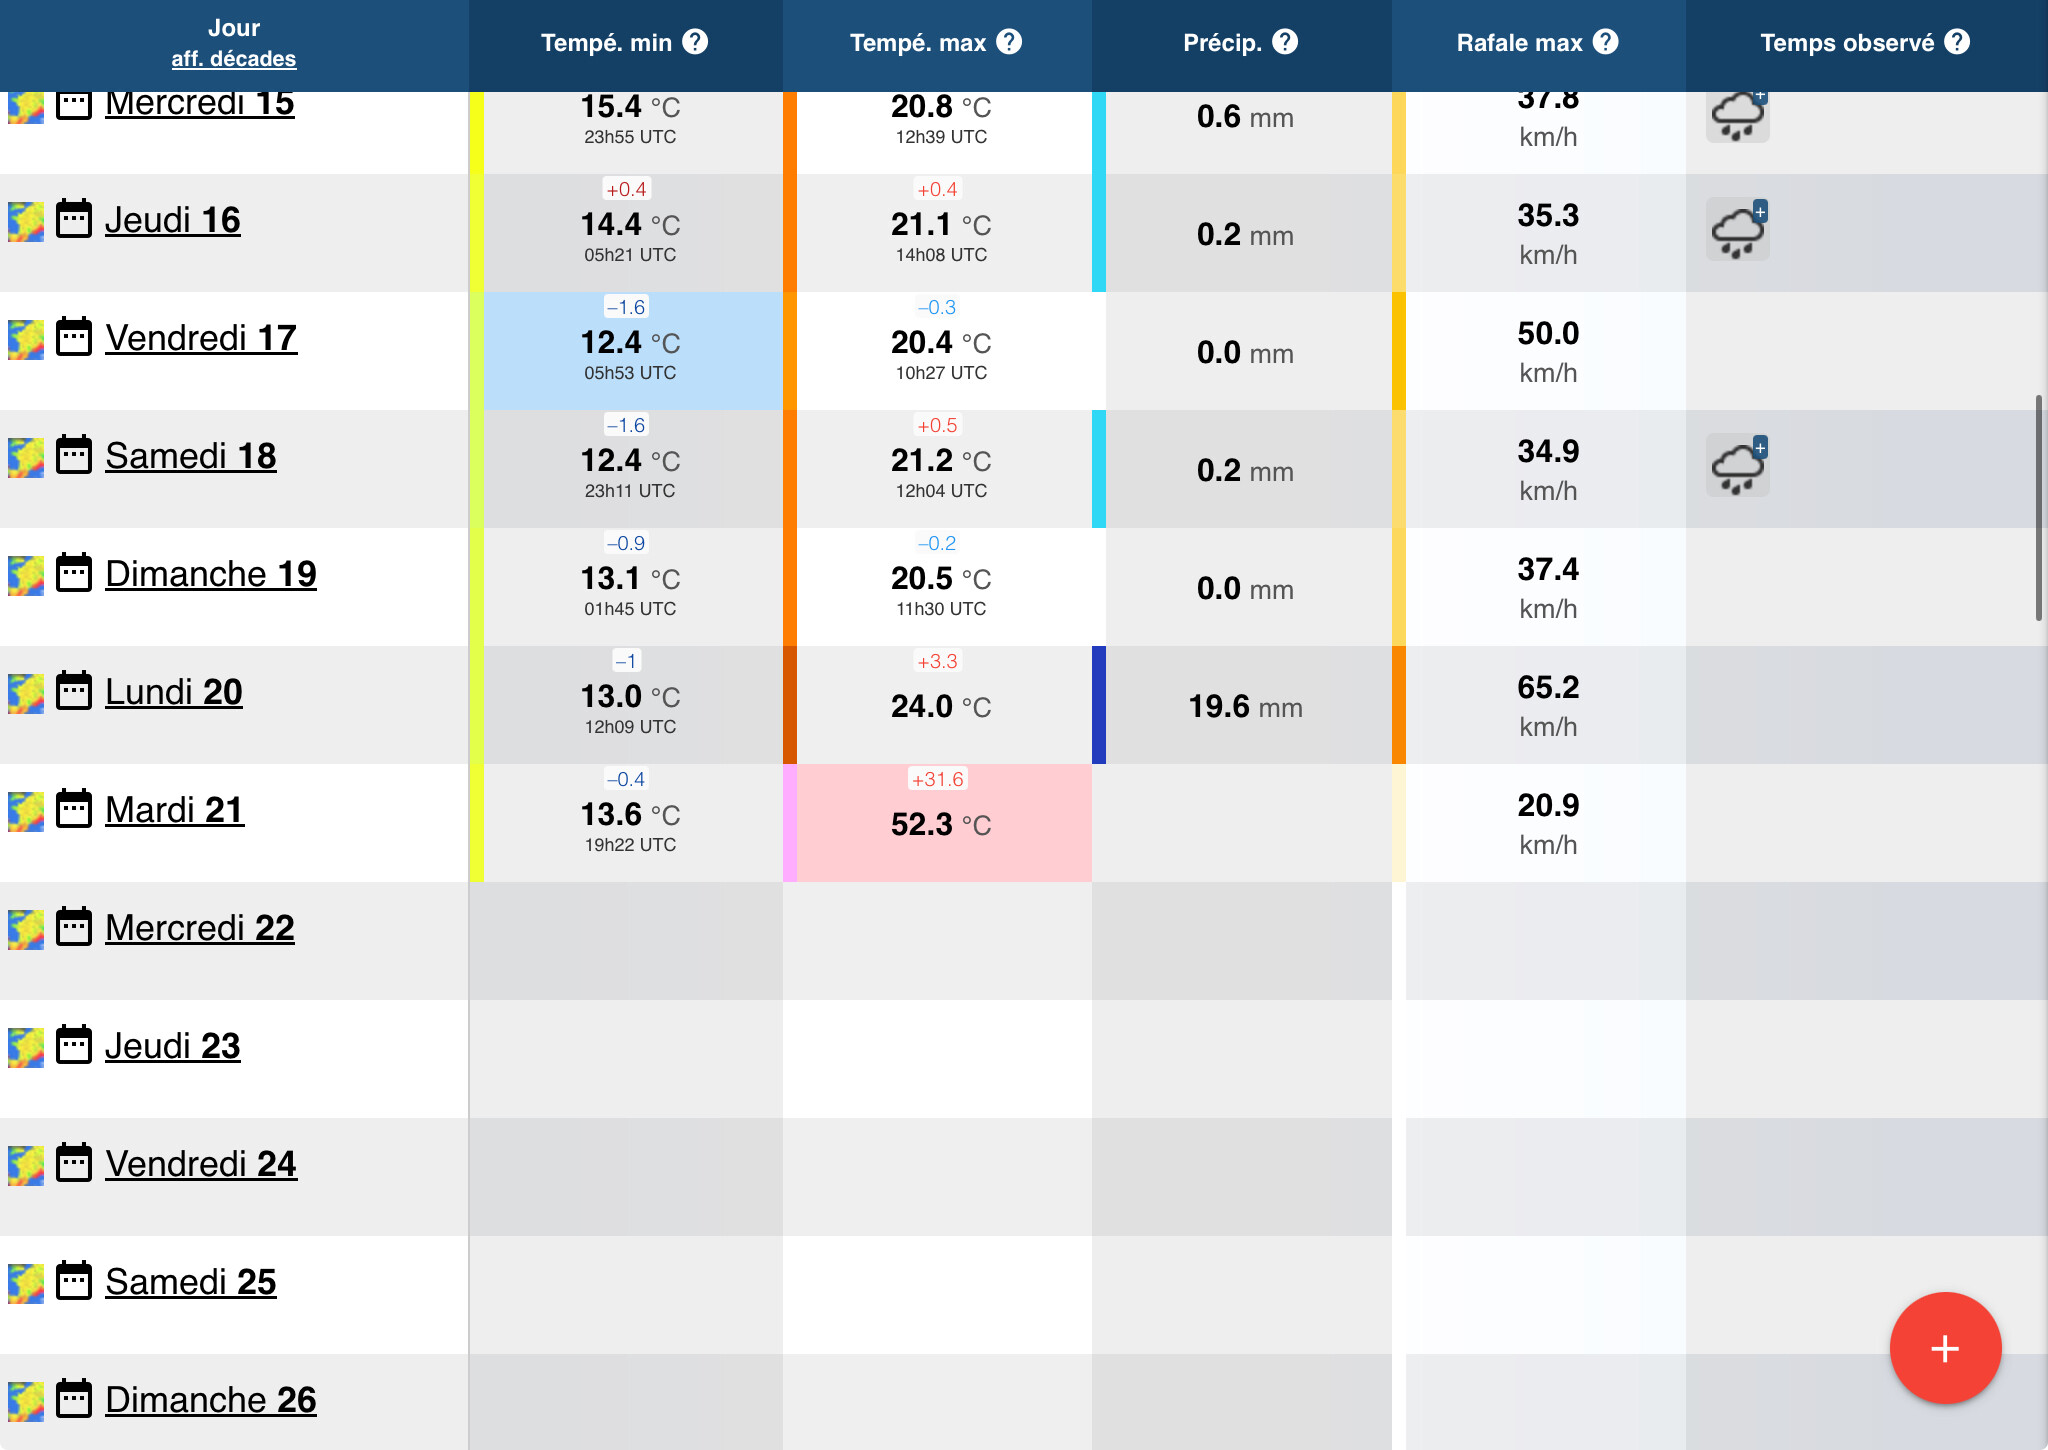The image size is (2048, 1450).
Task: Open the Mercredi 22 day link
Action: point(200,928)
